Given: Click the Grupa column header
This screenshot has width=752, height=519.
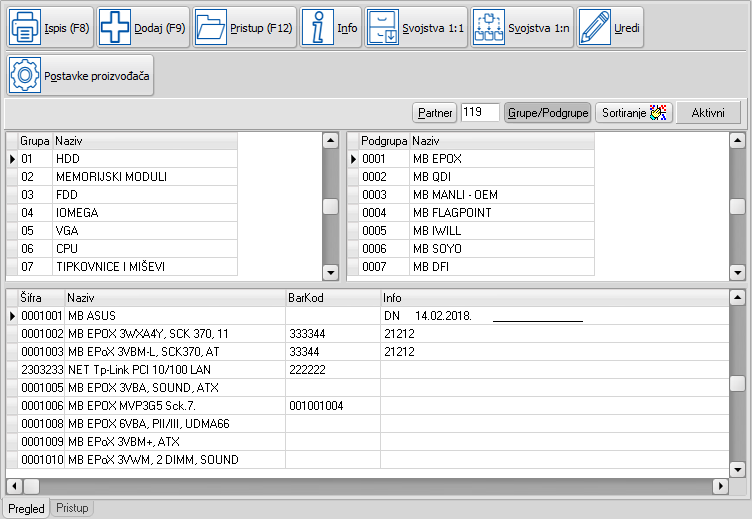Looking at the screenshot, I should [x=35, y=141].
